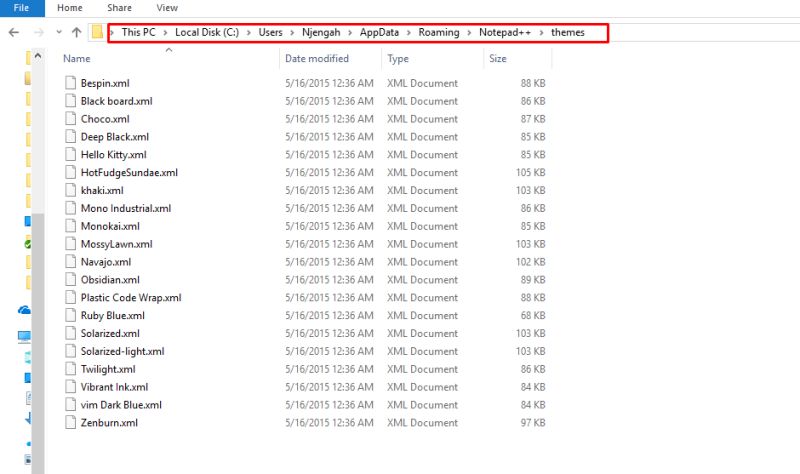800x474 pixels.
Task: Click file icon of Solarized-light.xml
Action: [x=70, y=351]
